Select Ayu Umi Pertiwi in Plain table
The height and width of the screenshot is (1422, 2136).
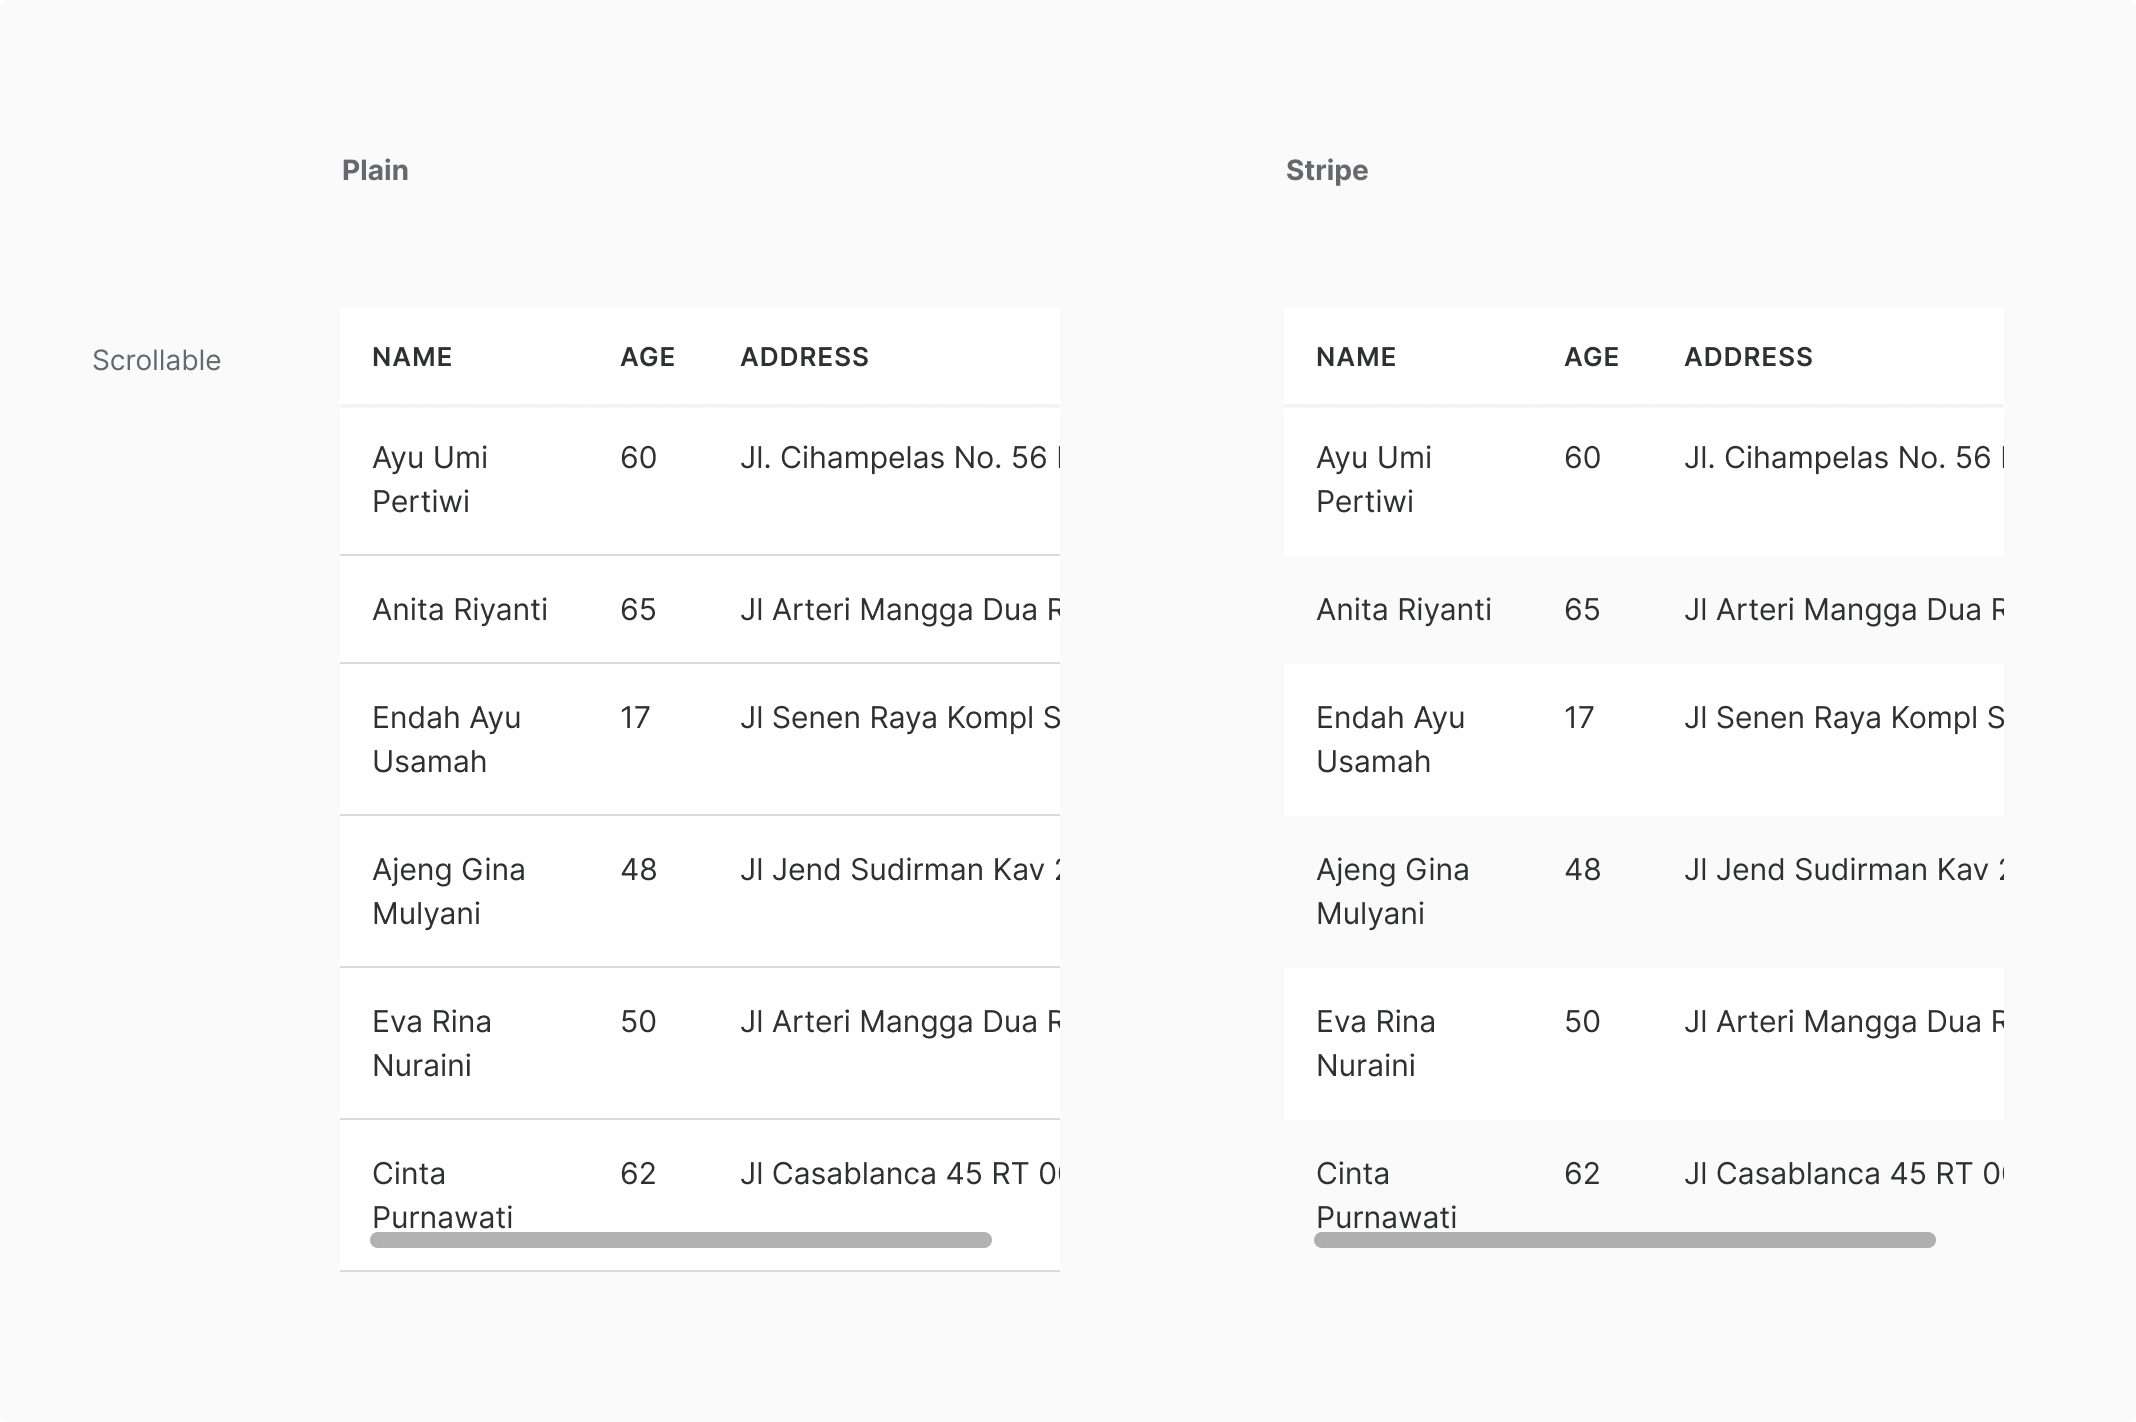pyautogui.click(x=430, y=479)
